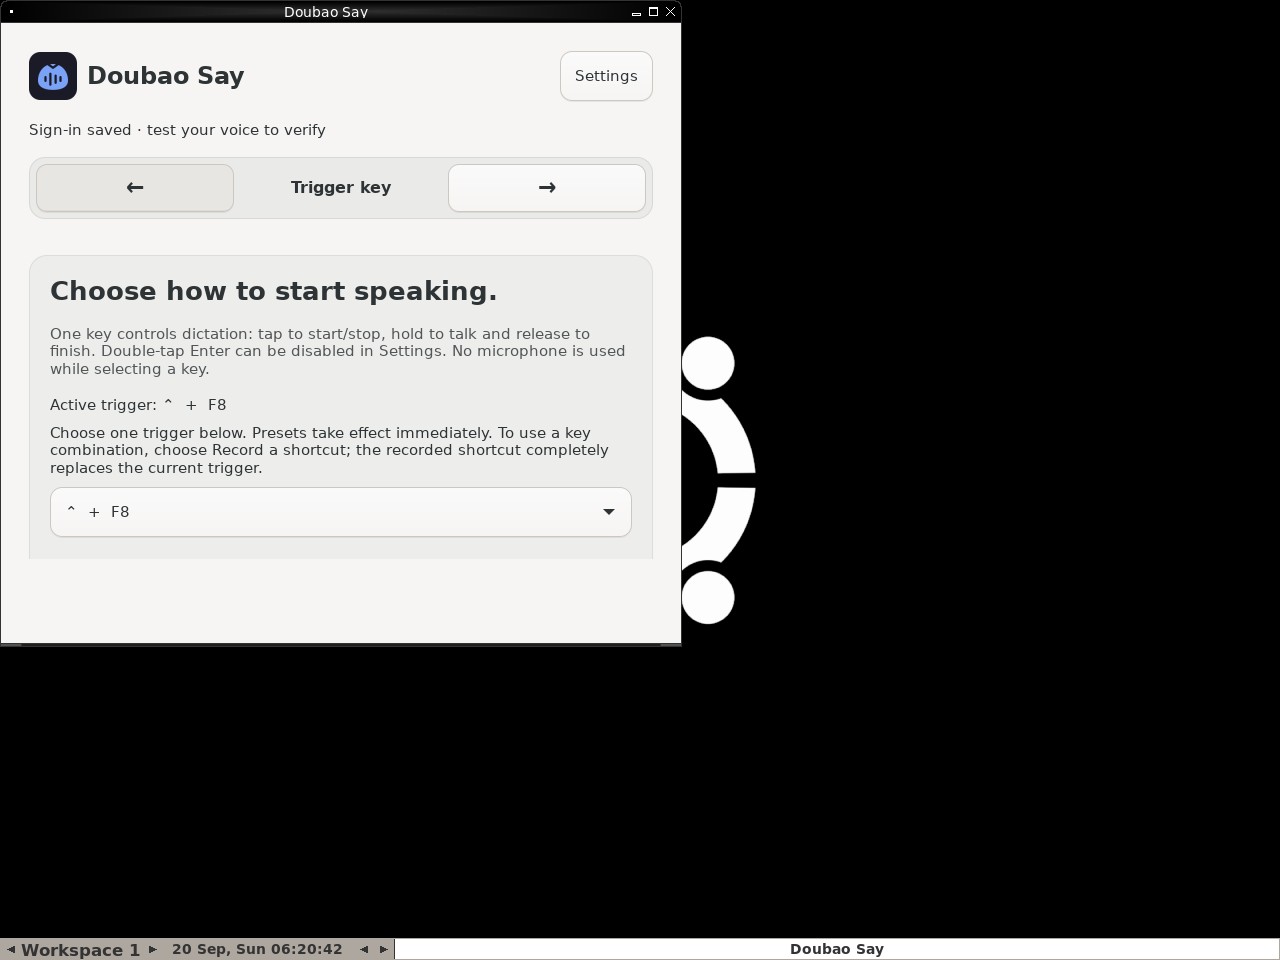Click the "Active trigger:" line

click(x=138, y=405)
